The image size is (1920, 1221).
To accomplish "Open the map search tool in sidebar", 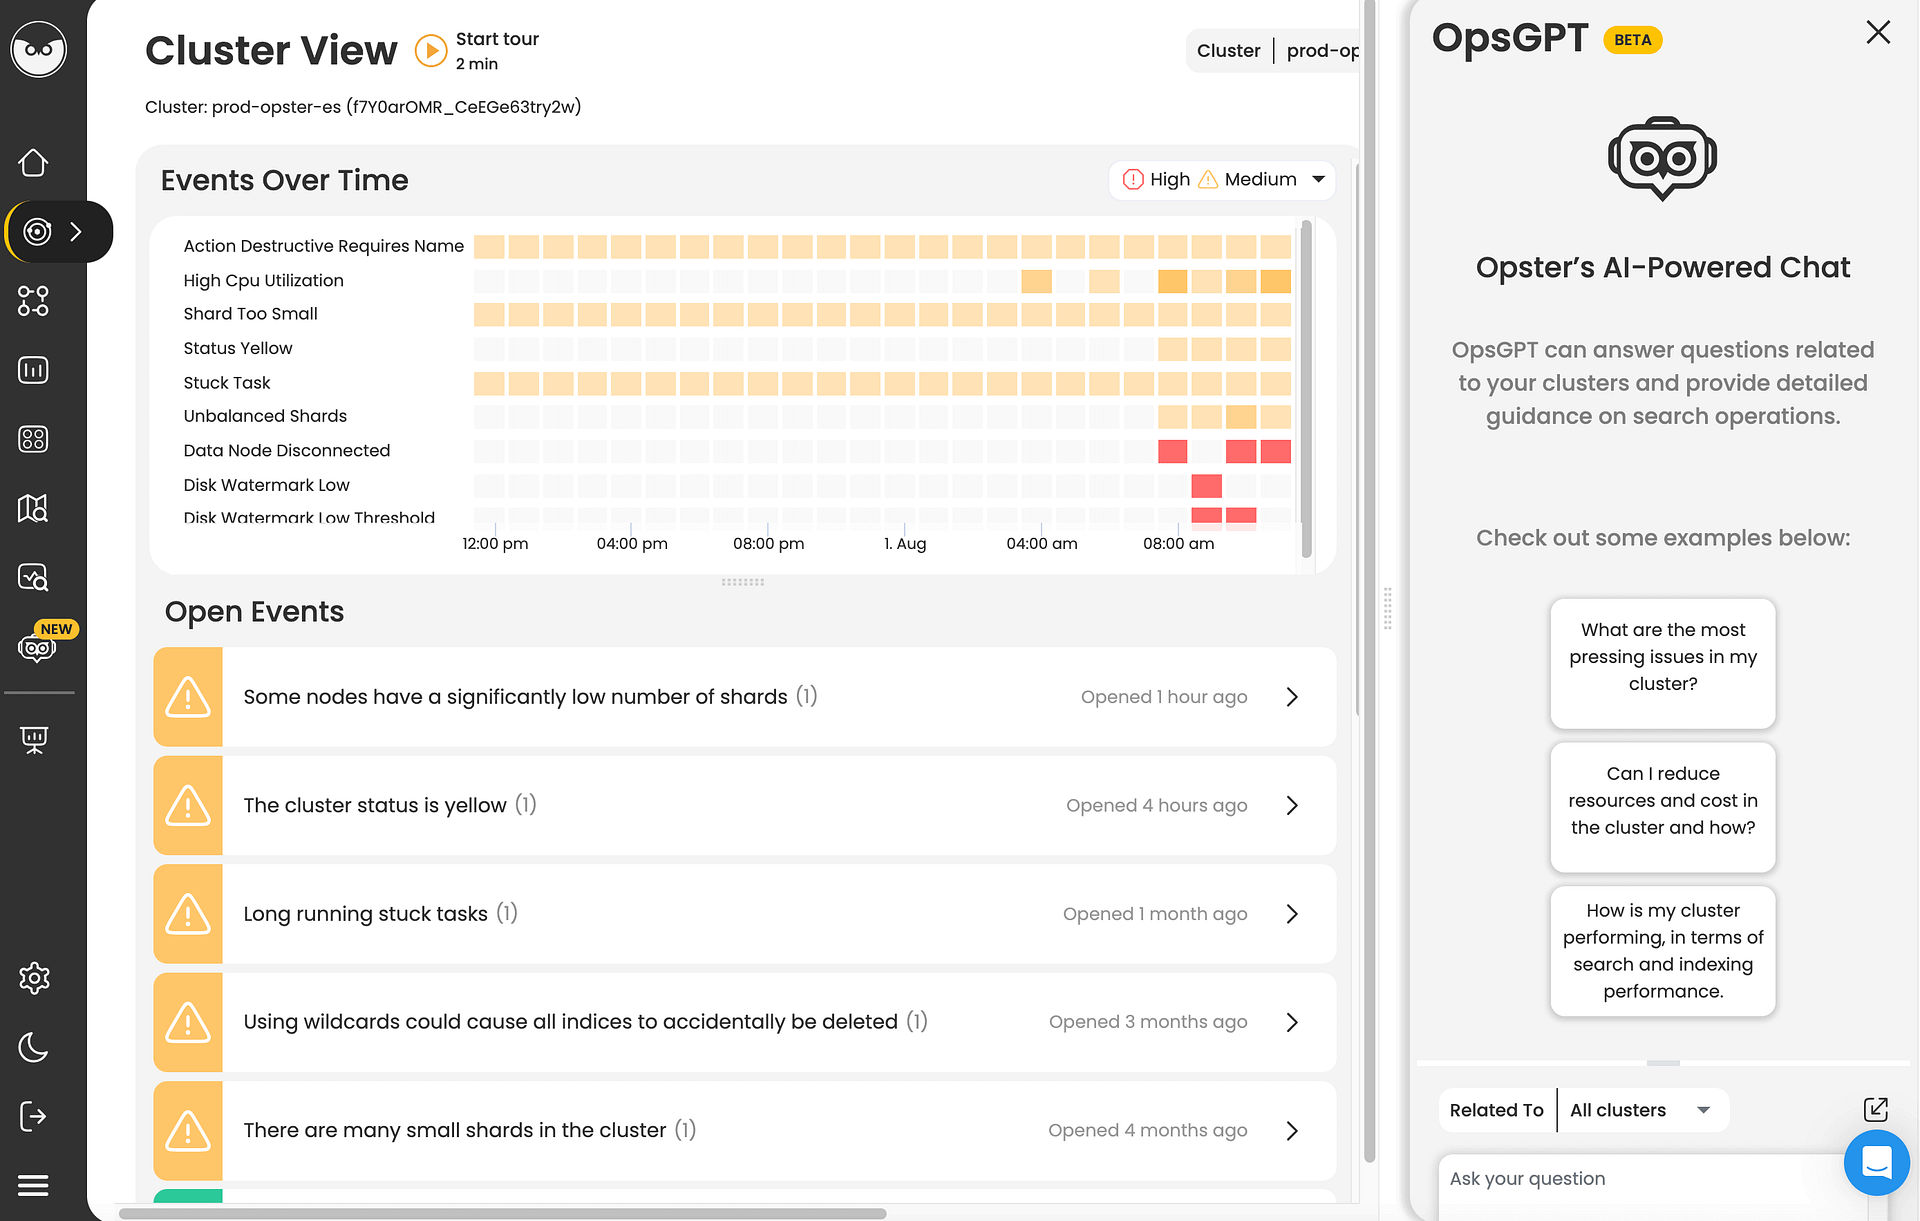I will point(33,509).
